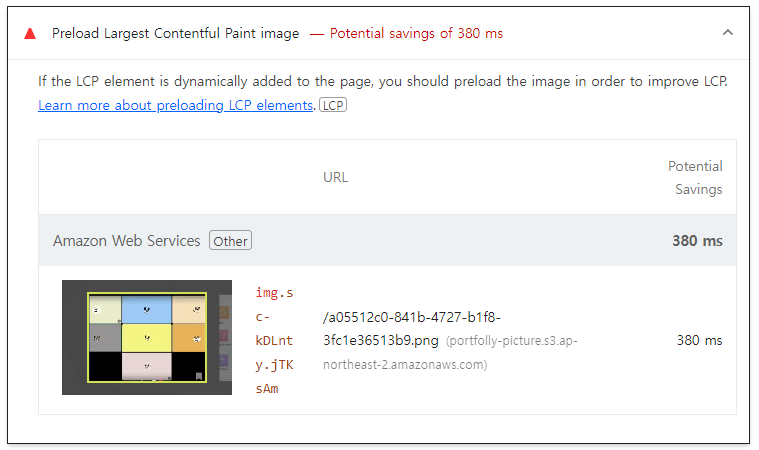Select the Amazon Web Services group row
759x450 pixels.
coord(387,240)
